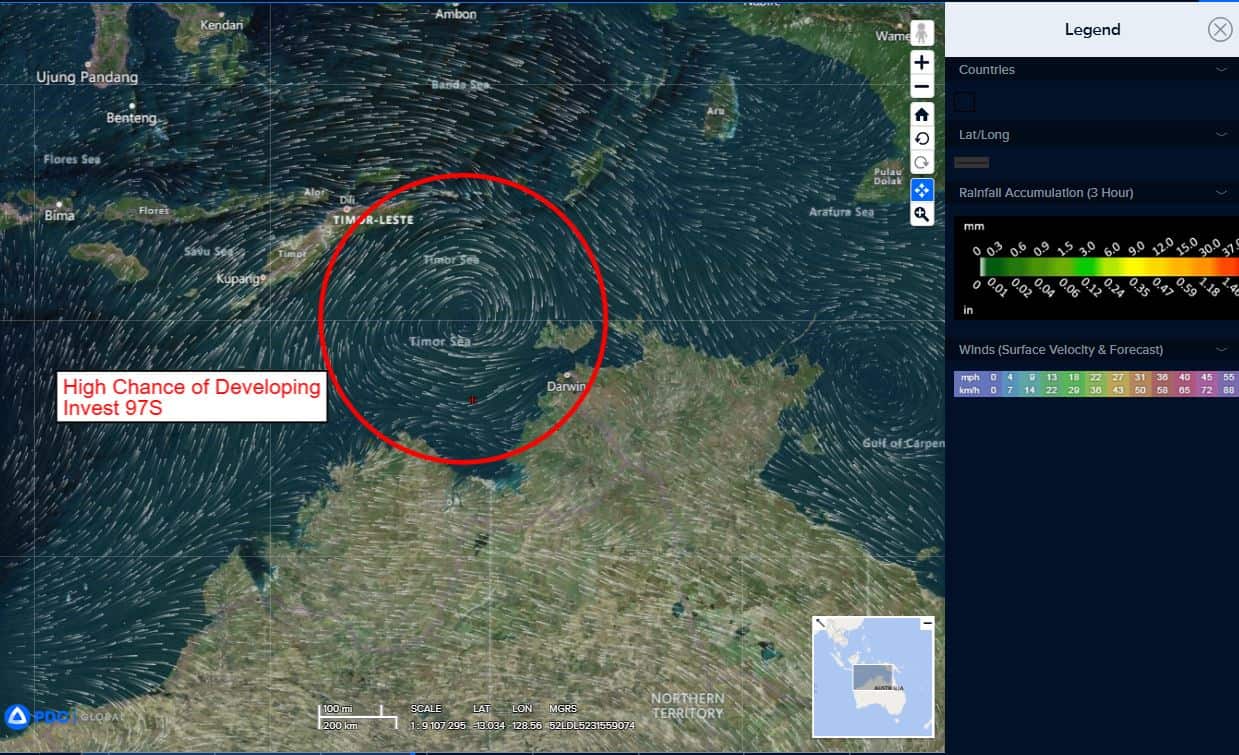
Task: Collapse the Rainfall Accumulation legend section
Action: tap(1221, 193)
